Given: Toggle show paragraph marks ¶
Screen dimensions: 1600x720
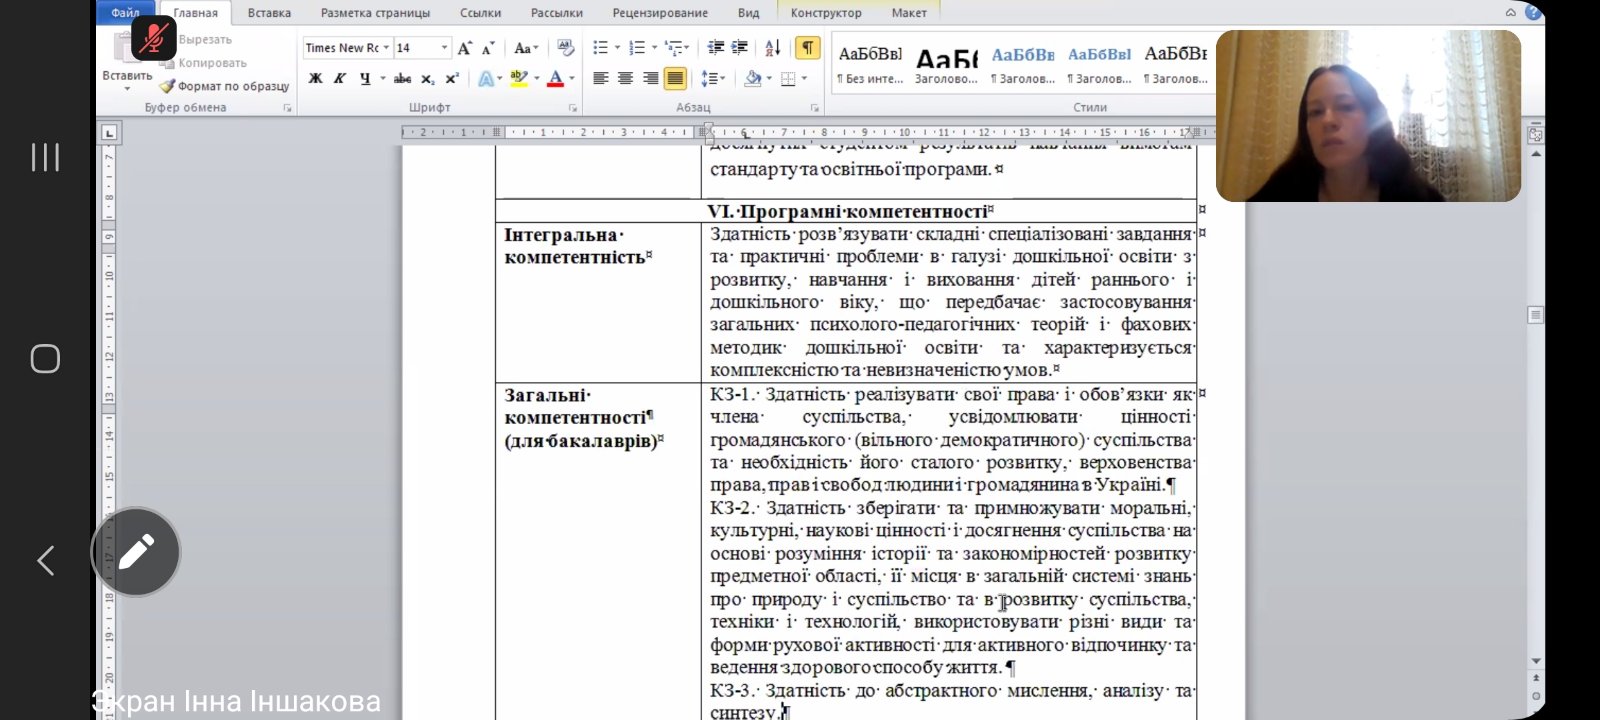Looking at the screenshot, I should (x=807, y=47).
